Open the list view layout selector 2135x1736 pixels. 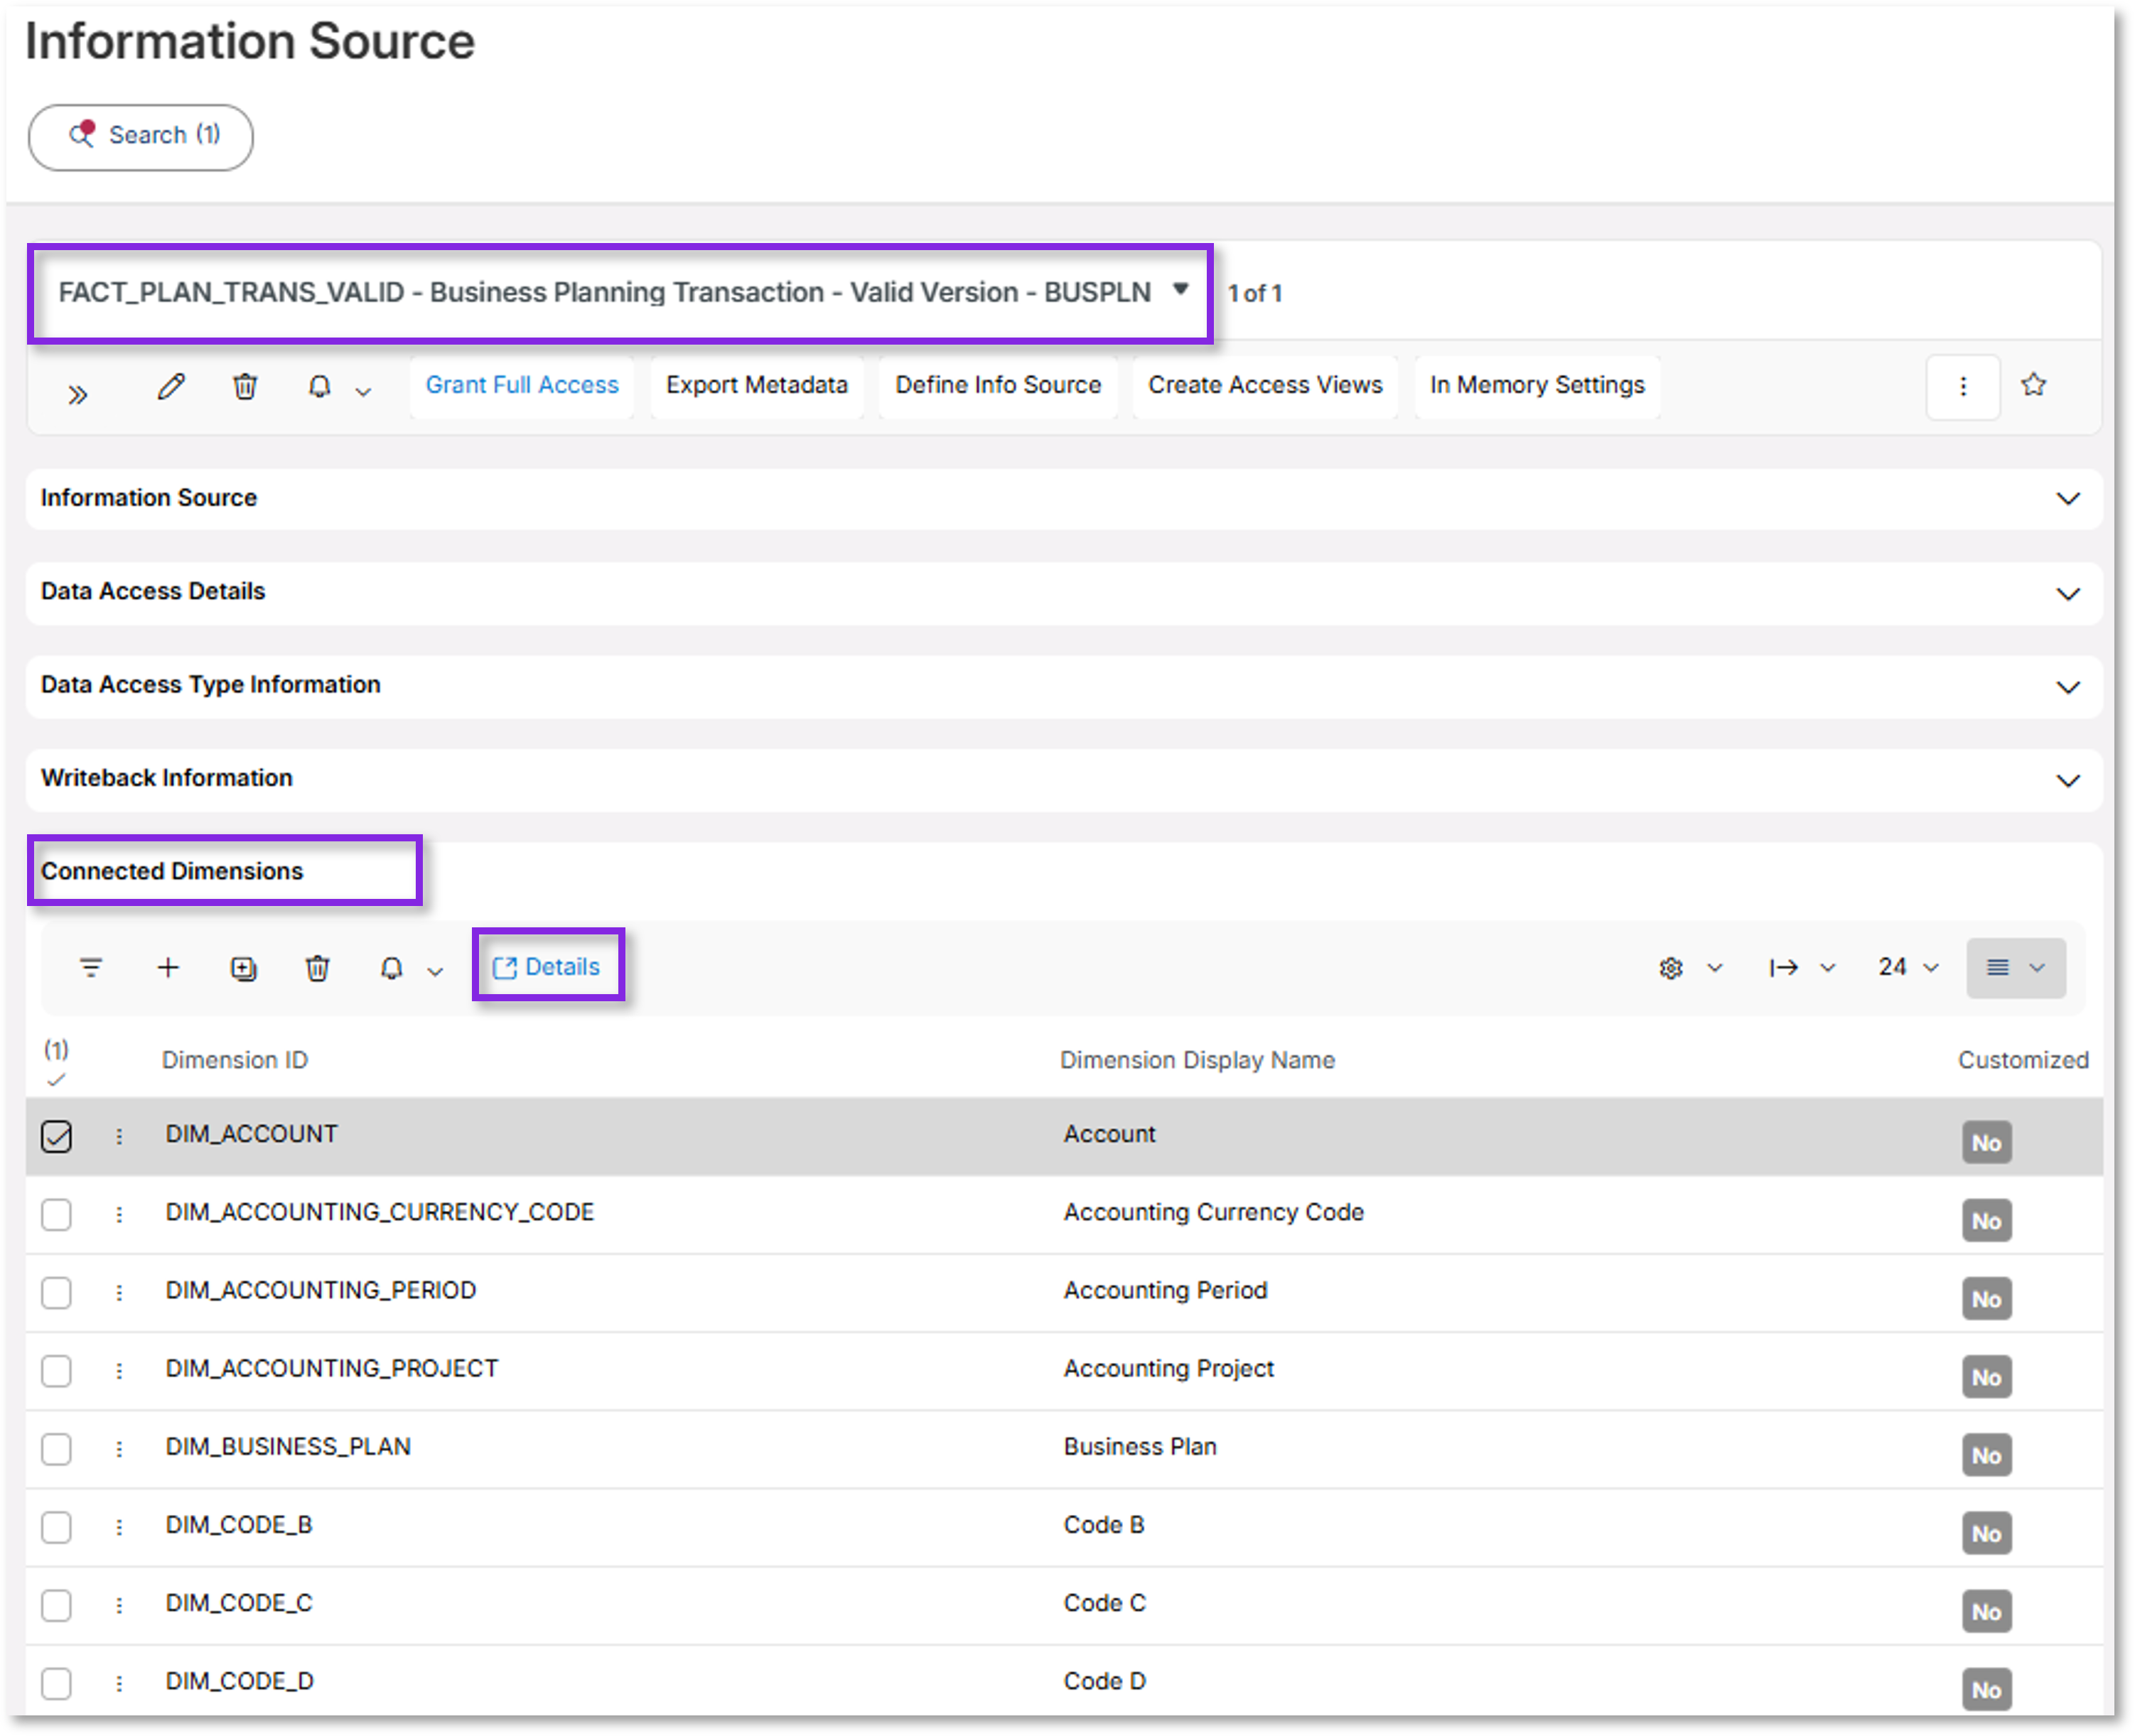(x=2016, y=968)
